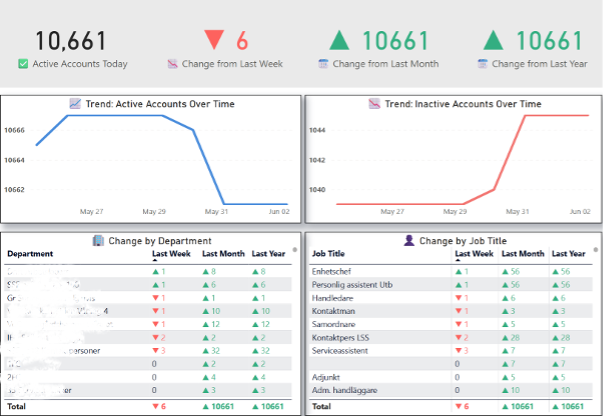Click Last Week value 3 in Serviceassistent row
604x416 pixels.
point(462,351)
